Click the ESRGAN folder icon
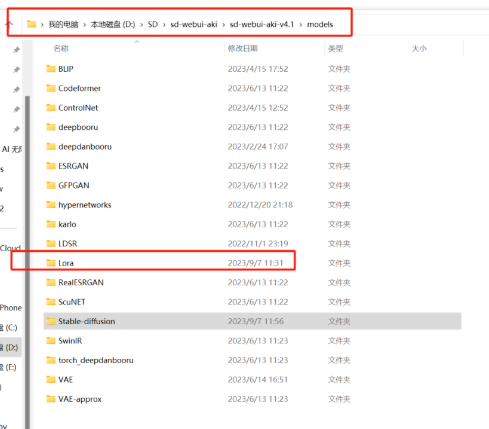This screenshot has width=489, height=429. point(51,166)
